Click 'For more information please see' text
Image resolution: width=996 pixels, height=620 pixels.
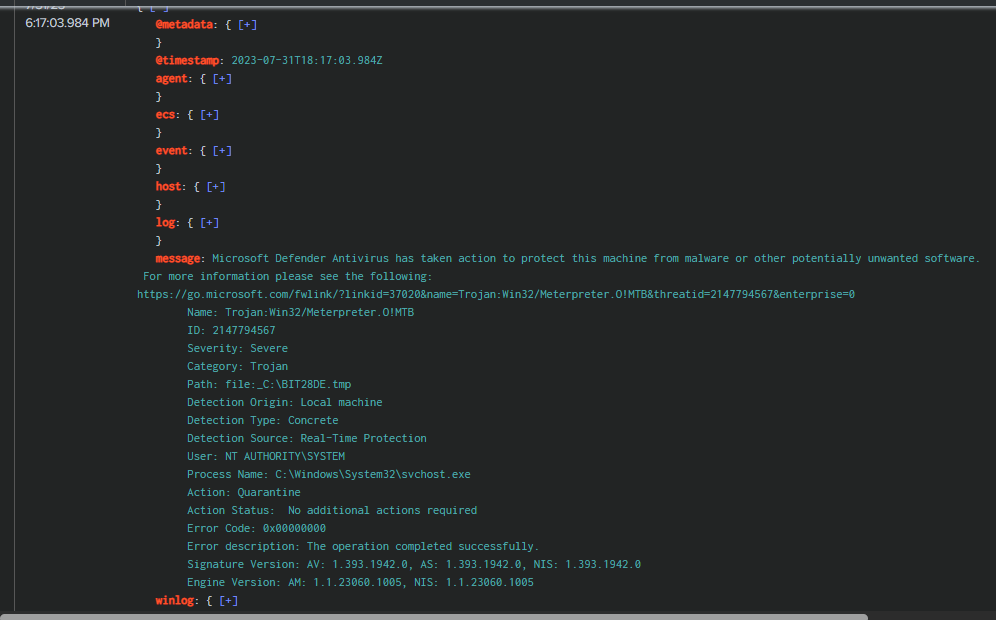tap(288, 276)
